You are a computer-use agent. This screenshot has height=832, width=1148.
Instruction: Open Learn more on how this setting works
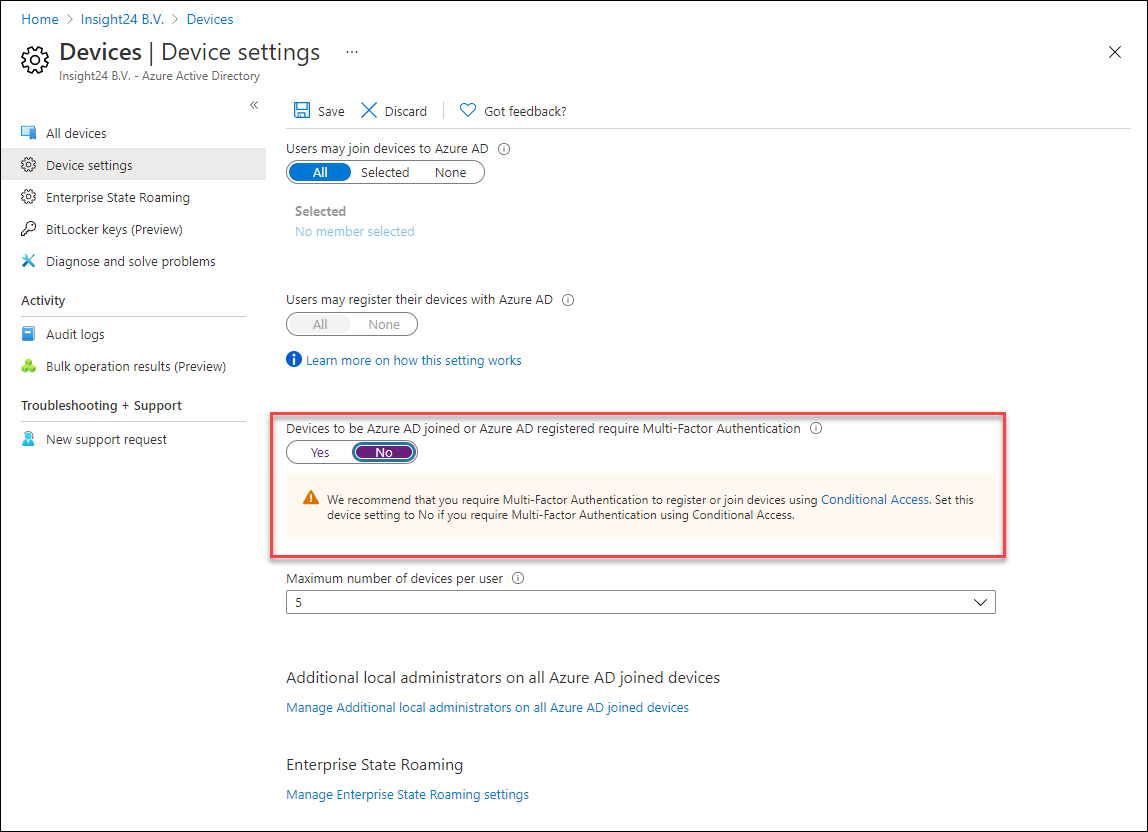414,360
